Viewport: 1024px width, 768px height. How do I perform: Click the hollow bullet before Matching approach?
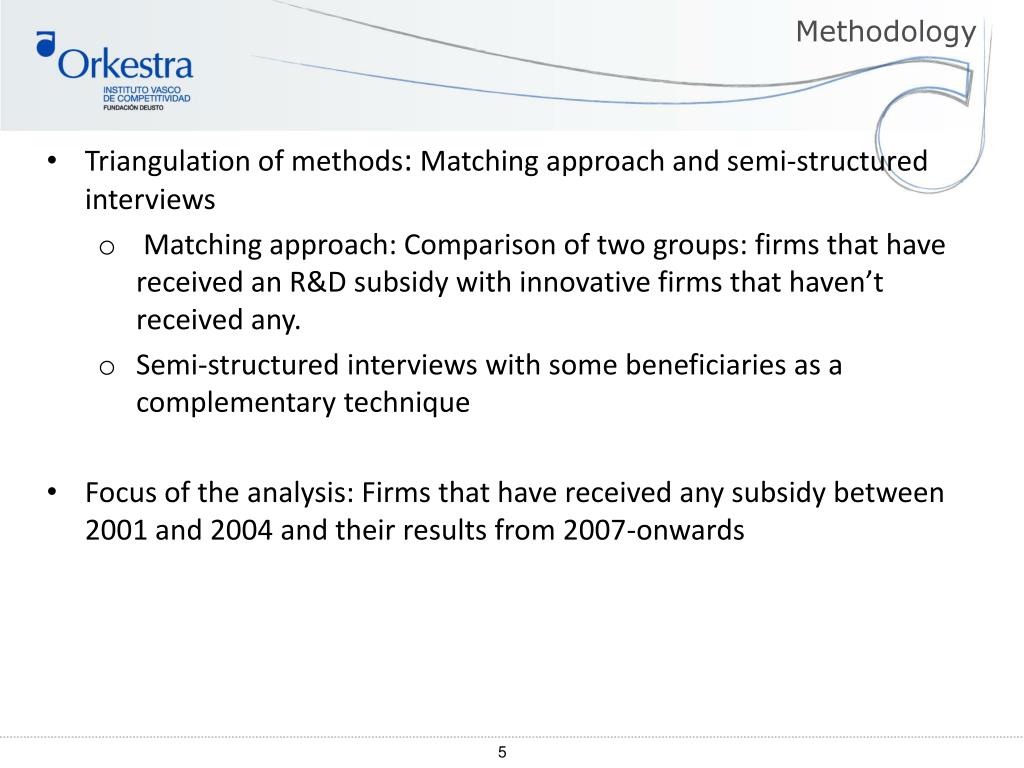click(107, 248)
